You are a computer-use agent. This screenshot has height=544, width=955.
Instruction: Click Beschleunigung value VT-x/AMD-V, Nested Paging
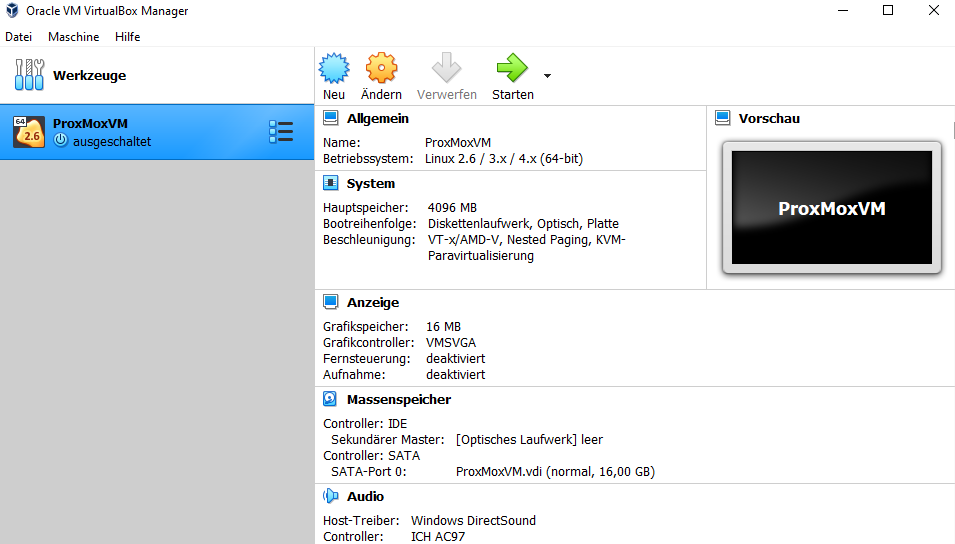526,247
